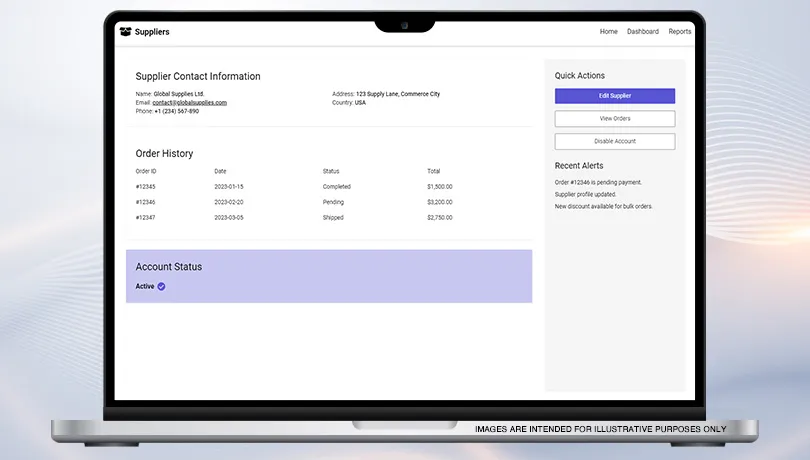Image resolution: width=810 pixels, height=460 pixels.
Task: Click the supplier phone number
Action: coord(176,111)
